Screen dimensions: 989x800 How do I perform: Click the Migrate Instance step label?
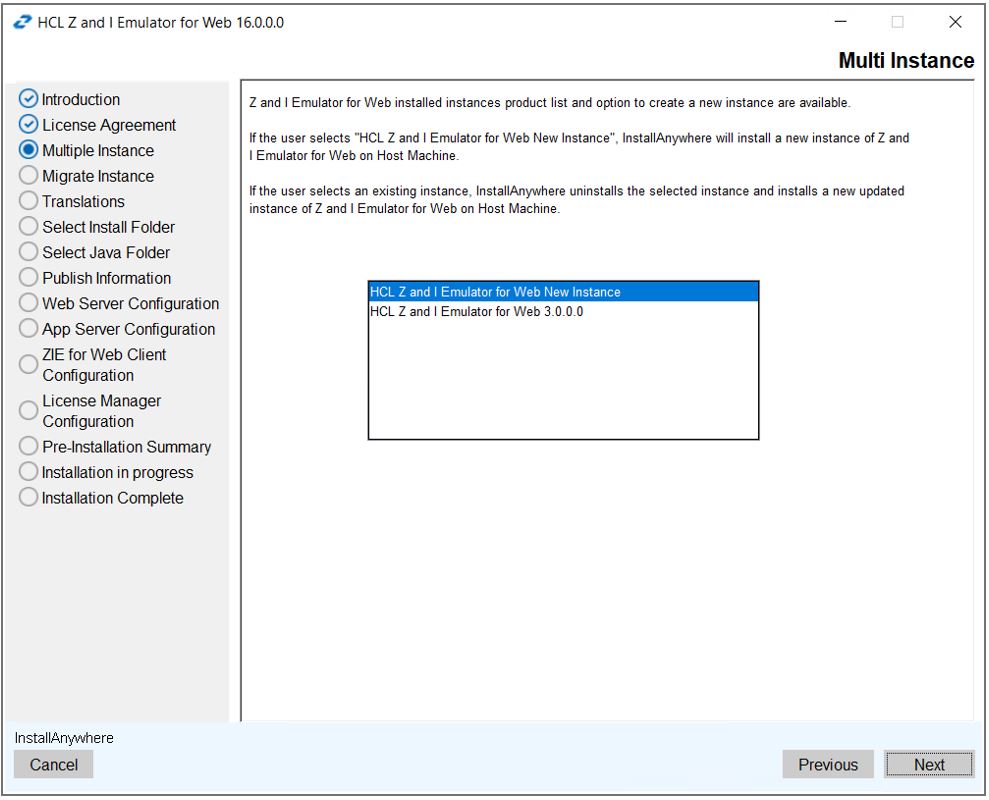point(98,176)
